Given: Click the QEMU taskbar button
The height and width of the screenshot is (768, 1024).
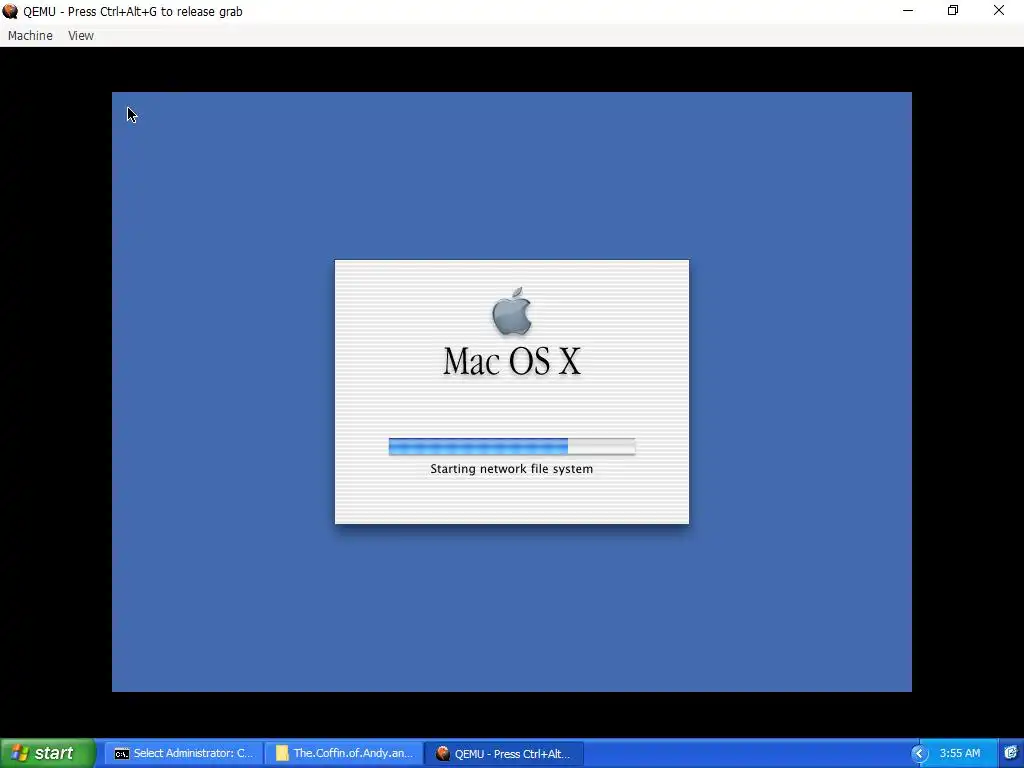Looking at the screenshot, I should (504, 753).
